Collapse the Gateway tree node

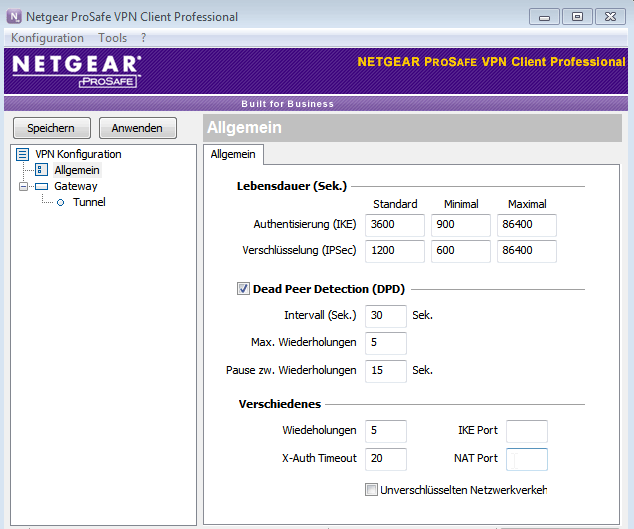click(23, 186)
